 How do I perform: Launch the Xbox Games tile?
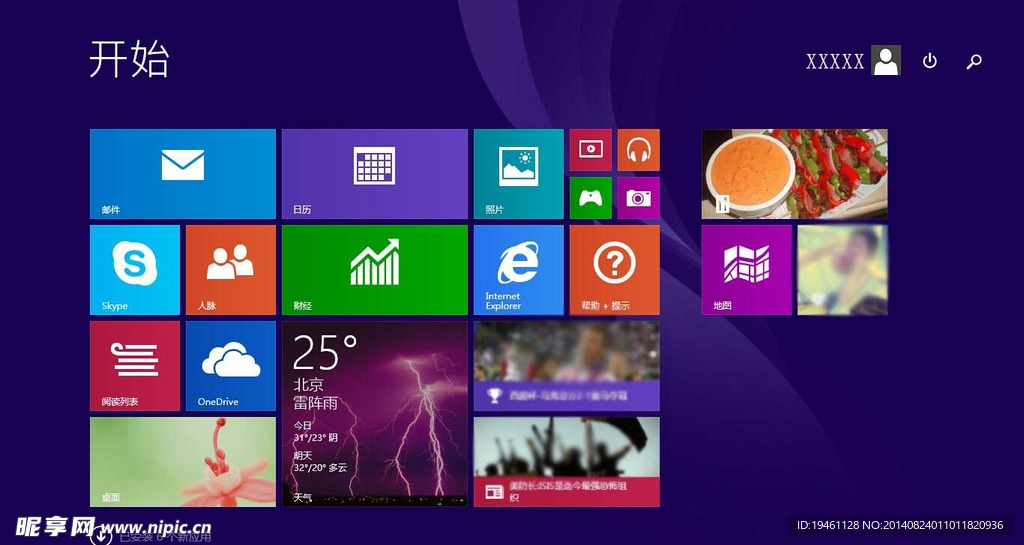(590, 197)
